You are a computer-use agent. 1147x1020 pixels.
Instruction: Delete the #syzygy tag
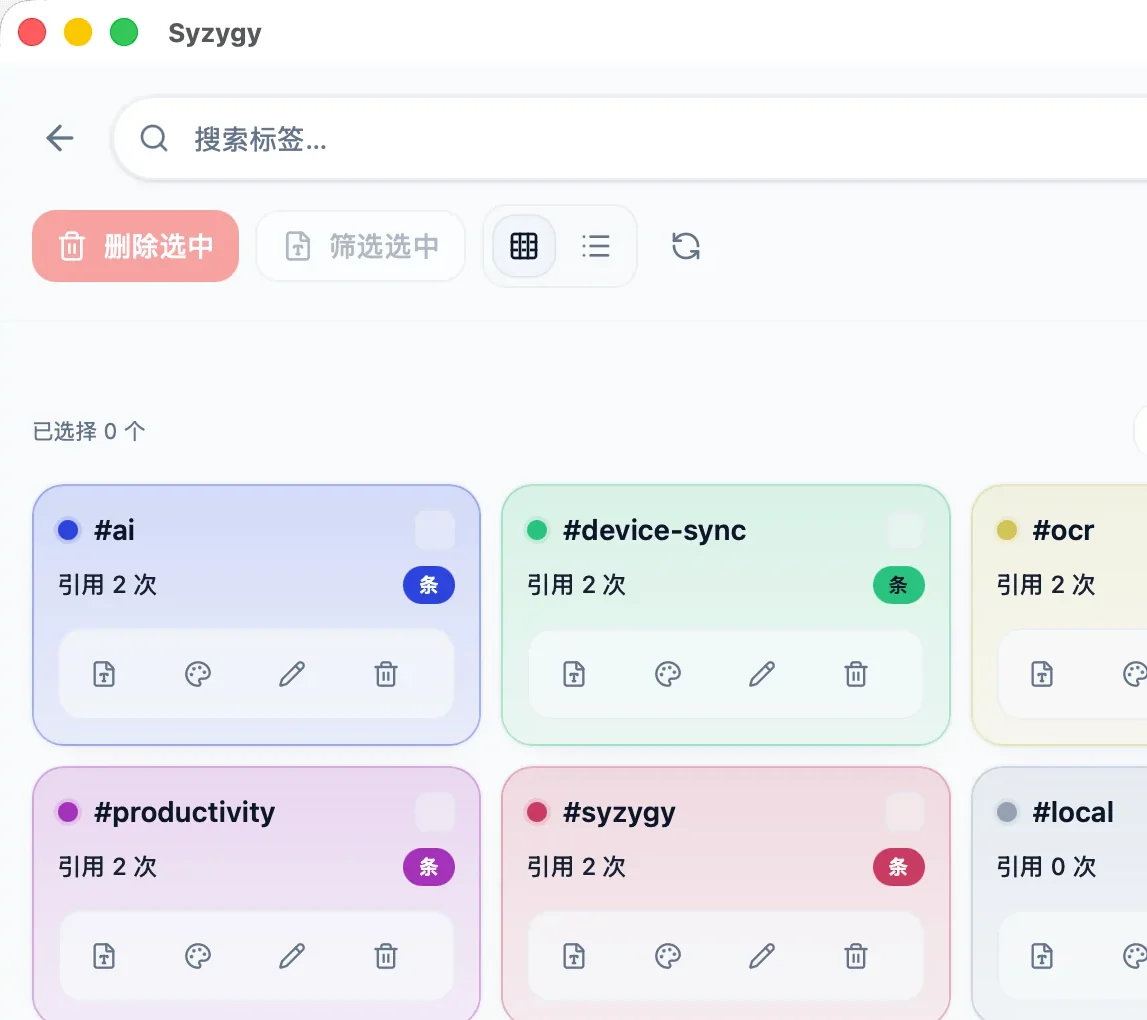855,956
